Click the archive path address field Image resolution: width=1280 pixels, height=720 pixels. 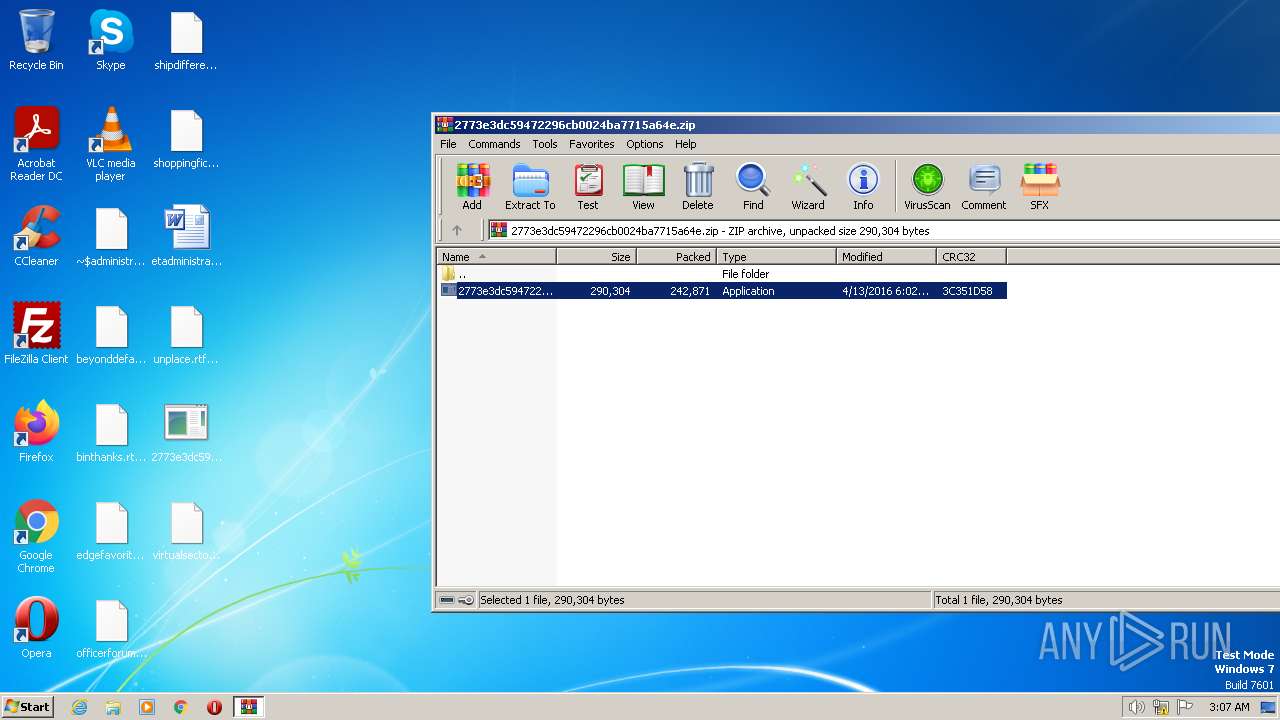[x=884, y=230]
